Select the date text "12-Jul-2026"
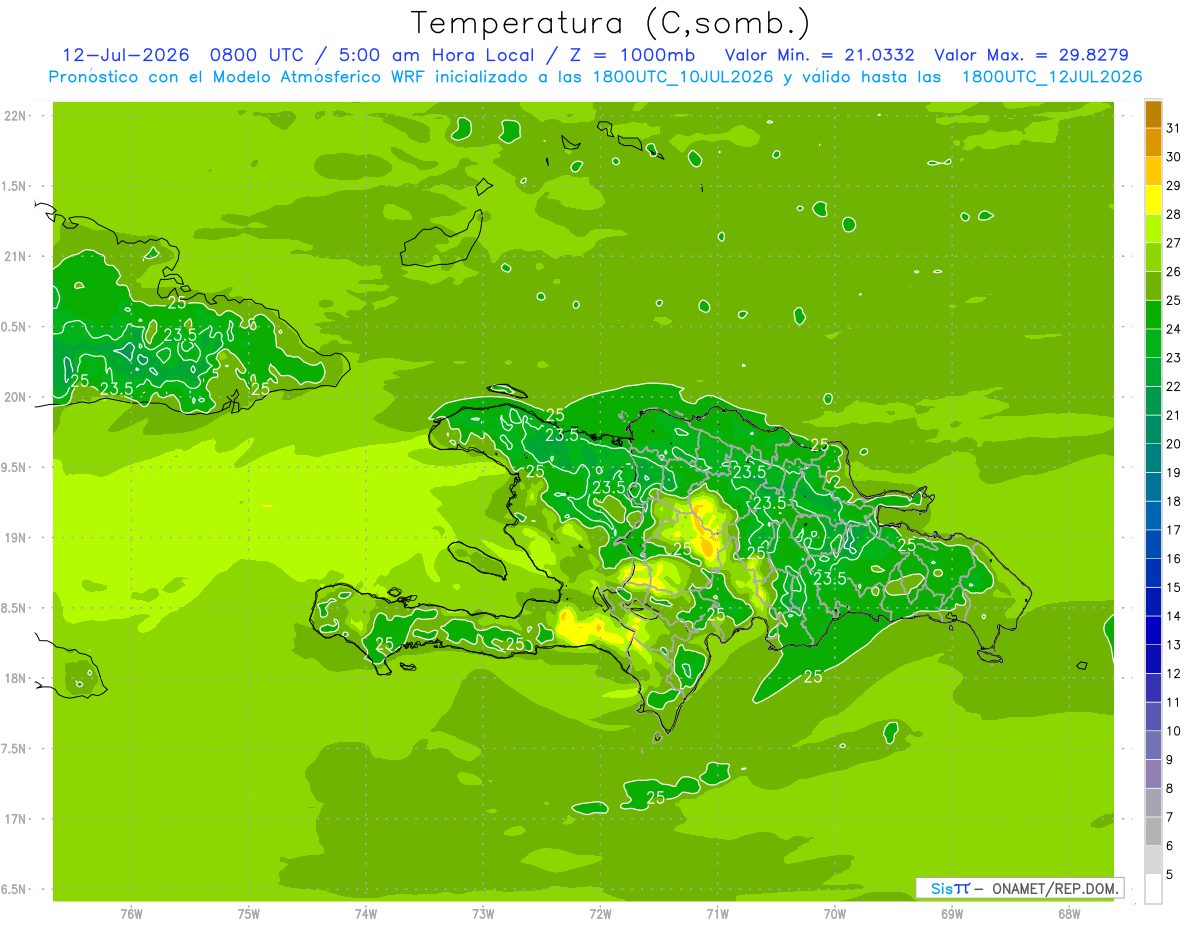The image size is (1200, 927). tap(126, 55)
